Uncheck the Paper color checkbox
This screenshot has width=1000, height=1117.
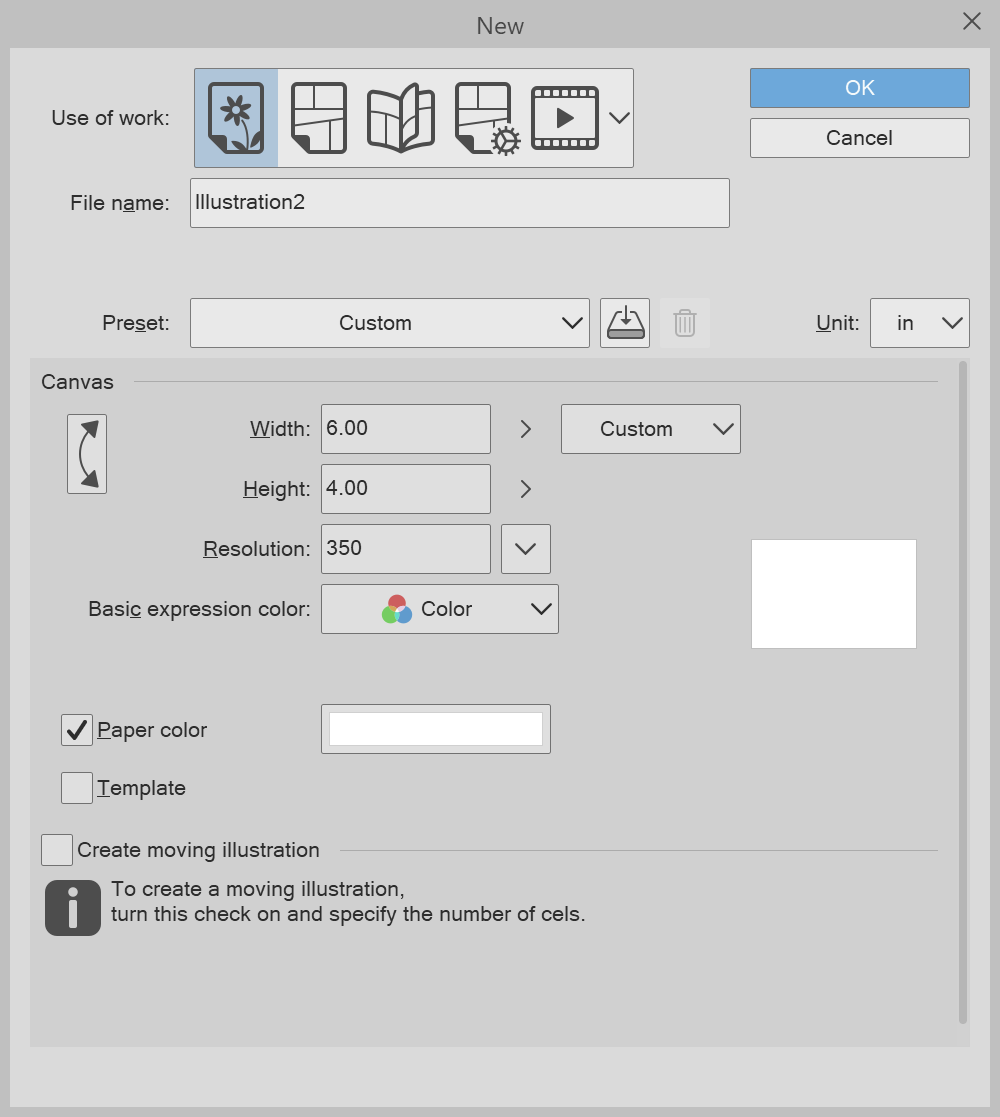click(77, 730)
